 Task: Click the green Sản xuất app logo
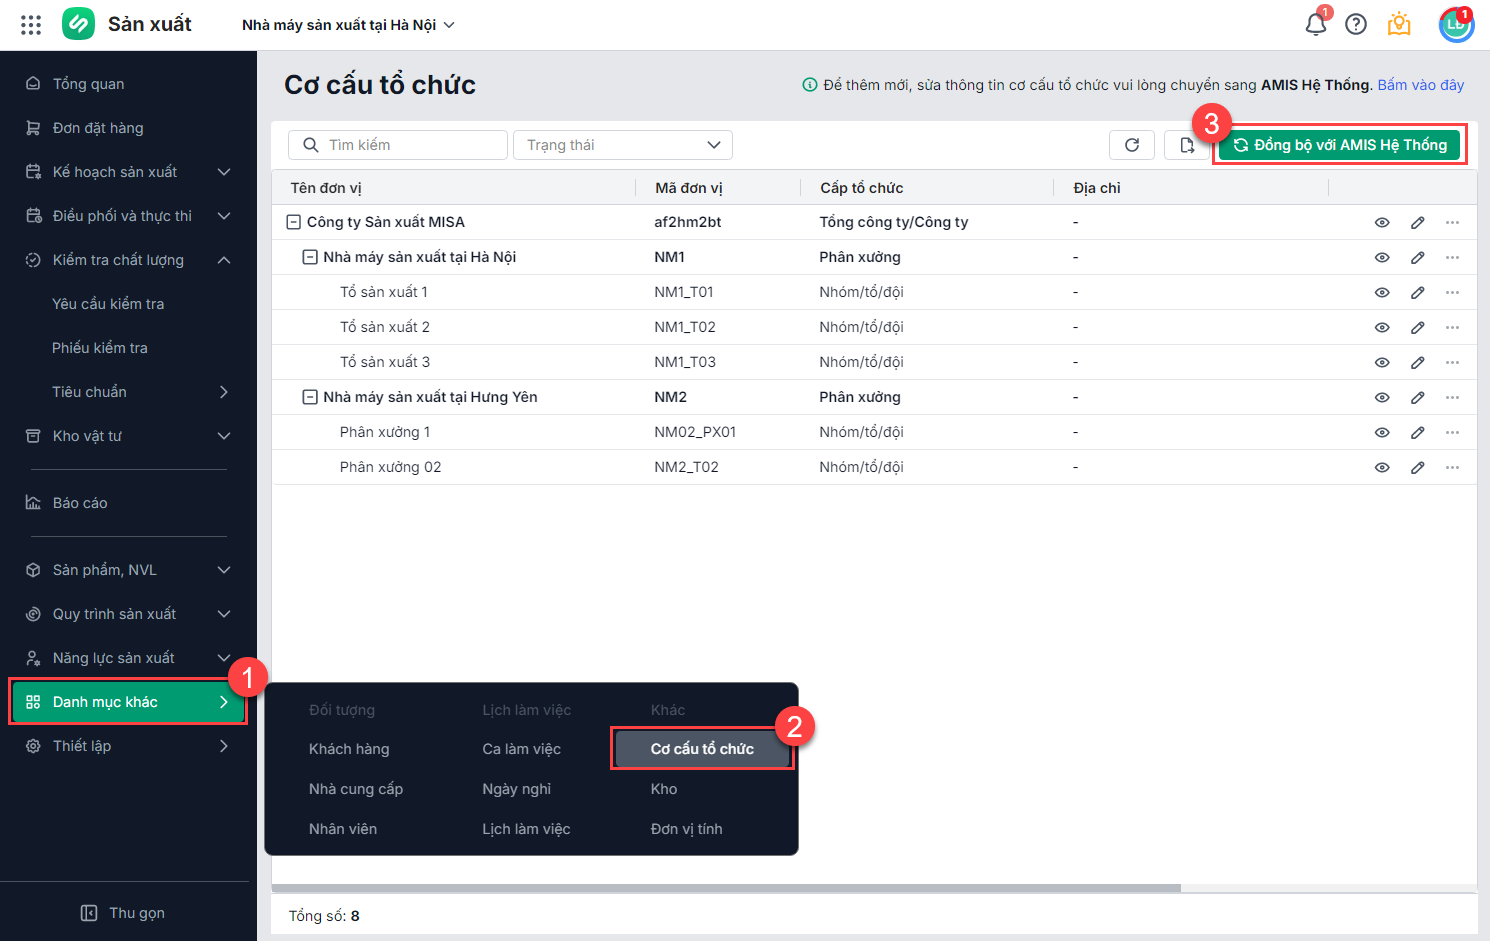click(x=78, y=24)
